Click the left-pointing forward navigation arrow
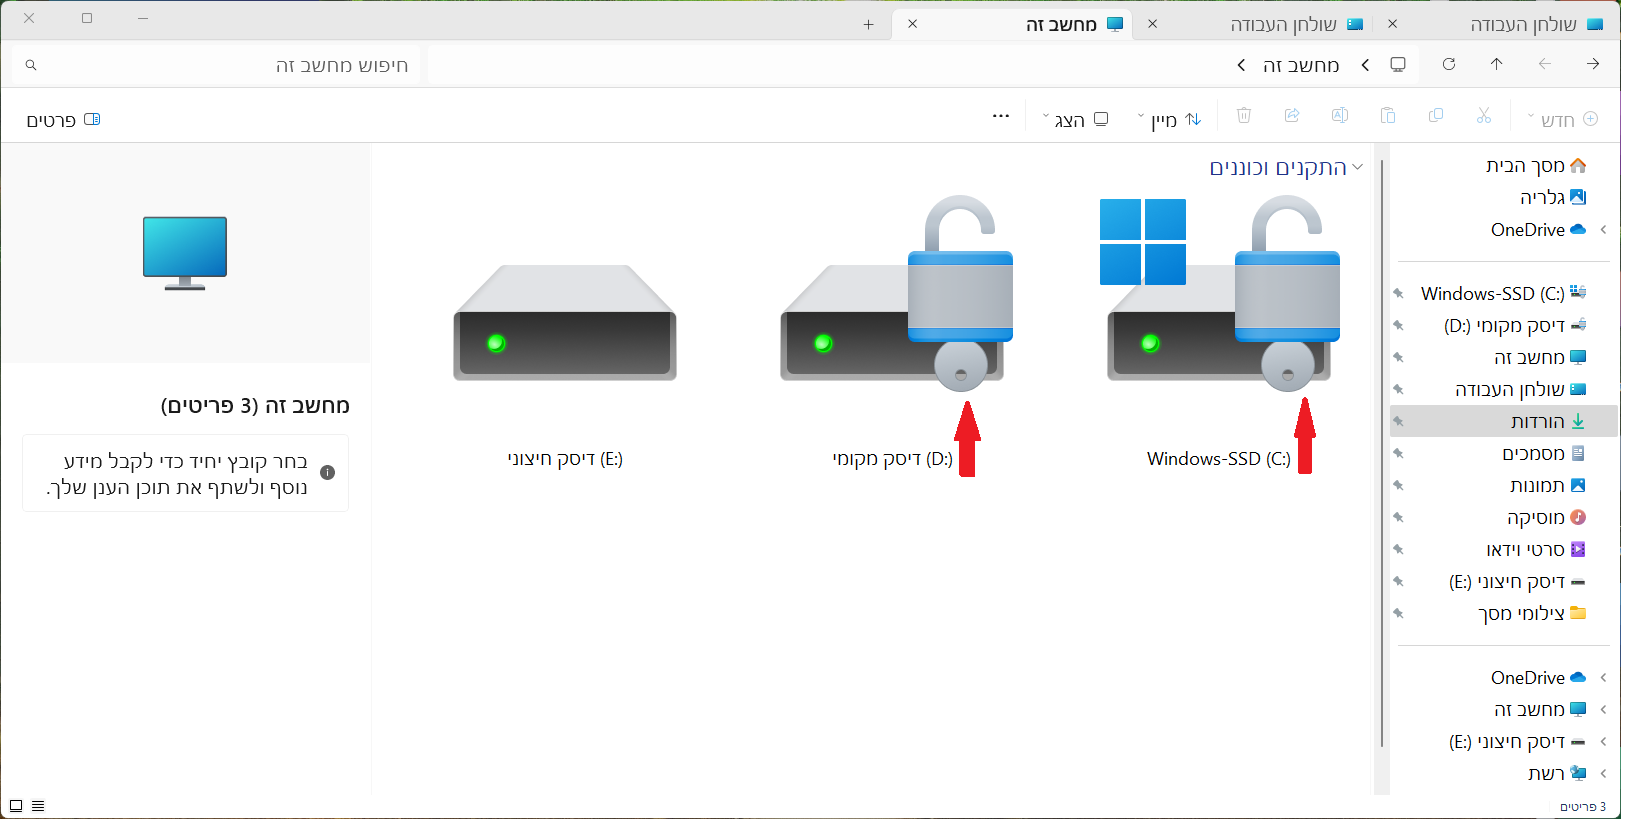The image size is (1625, 823). click(x=1544, y=64)
